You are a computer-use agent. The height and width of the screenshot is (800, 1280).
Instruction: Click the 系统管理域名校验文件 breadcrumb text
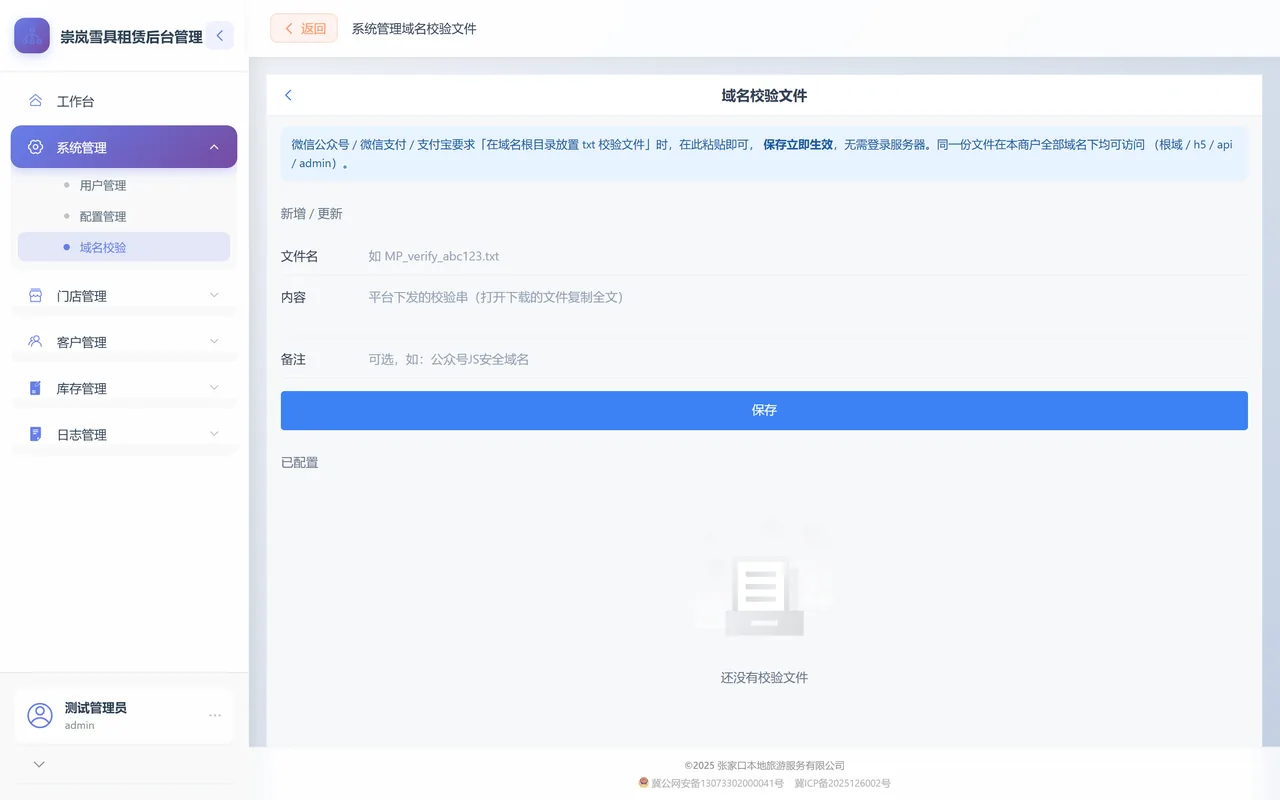click(414, 29)
